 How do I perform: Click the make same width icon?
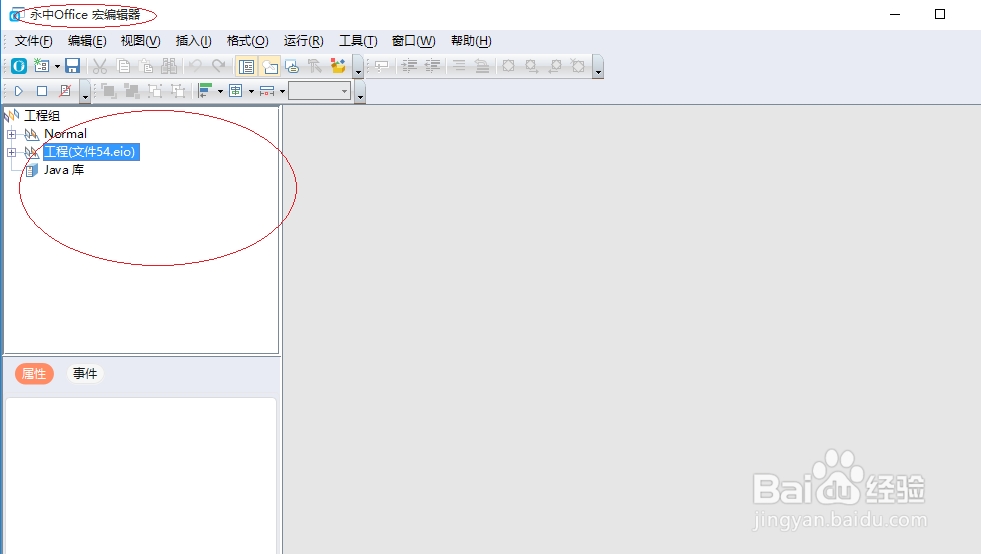[267, 91]
